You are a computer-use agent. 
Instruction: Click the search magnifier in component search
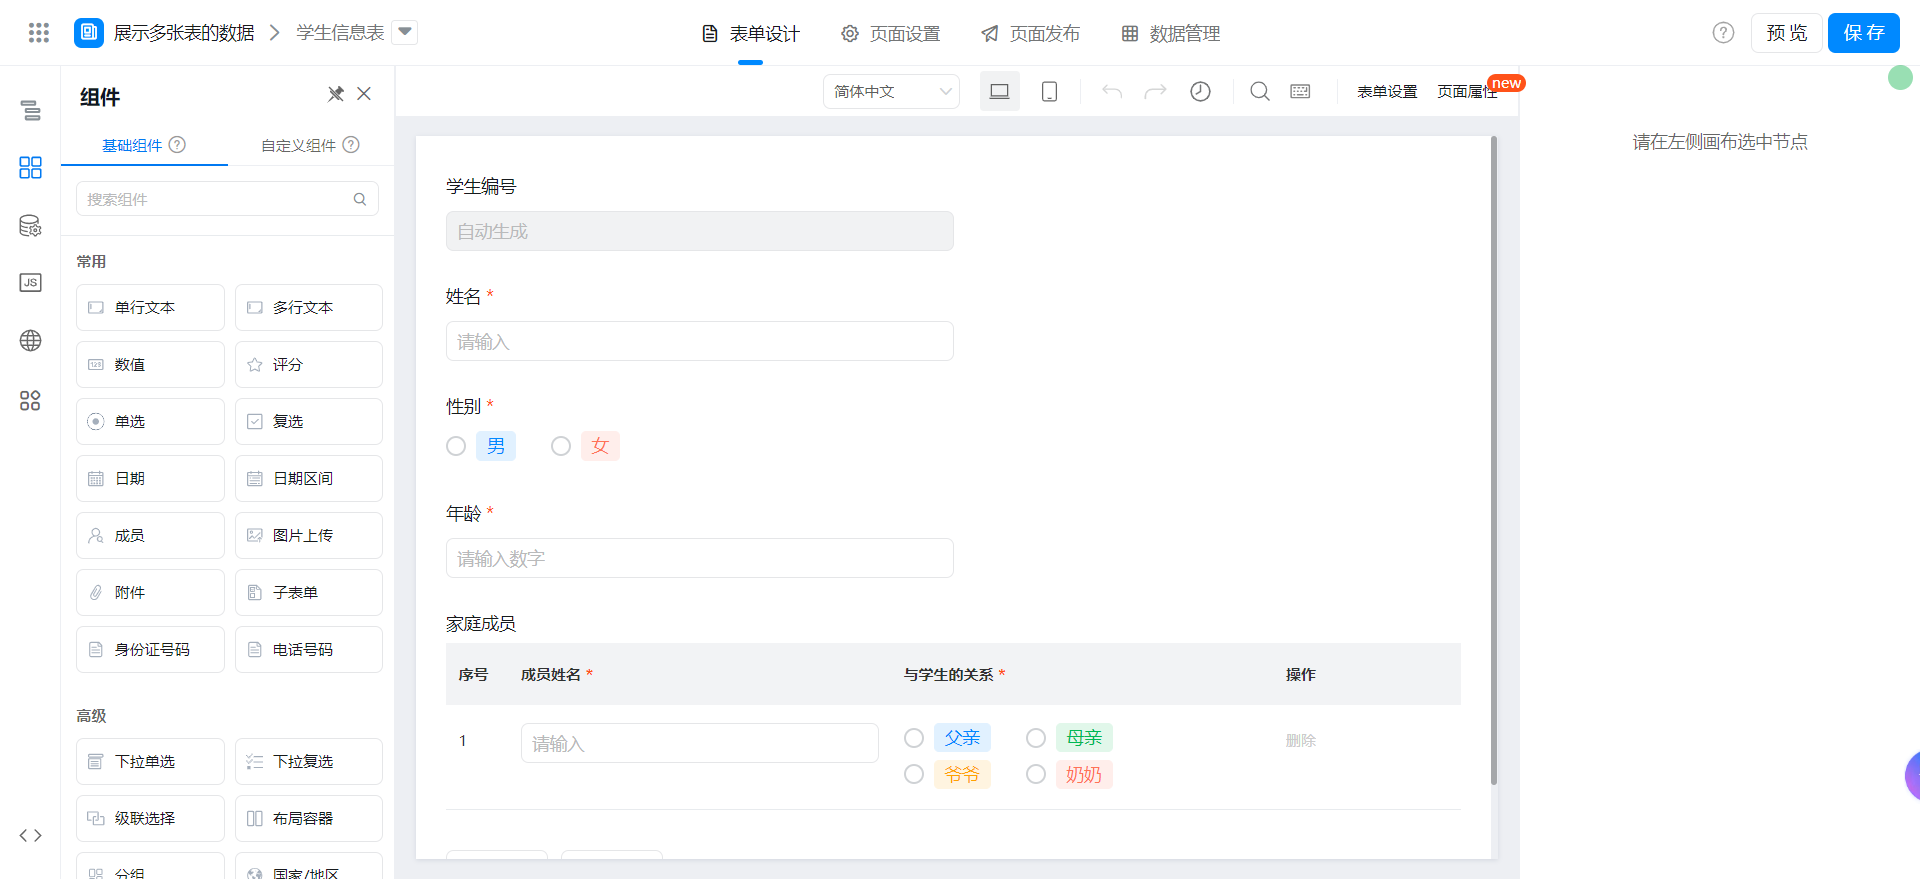360,199
